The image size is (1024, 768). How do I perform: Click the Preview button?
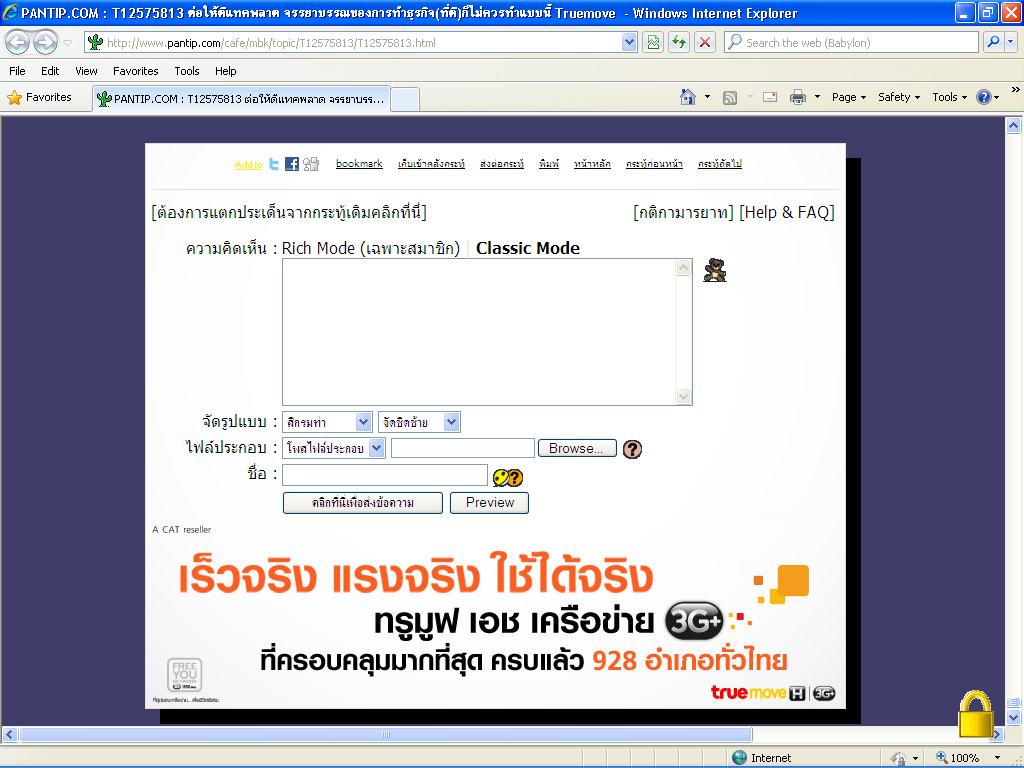click(490, 503)
